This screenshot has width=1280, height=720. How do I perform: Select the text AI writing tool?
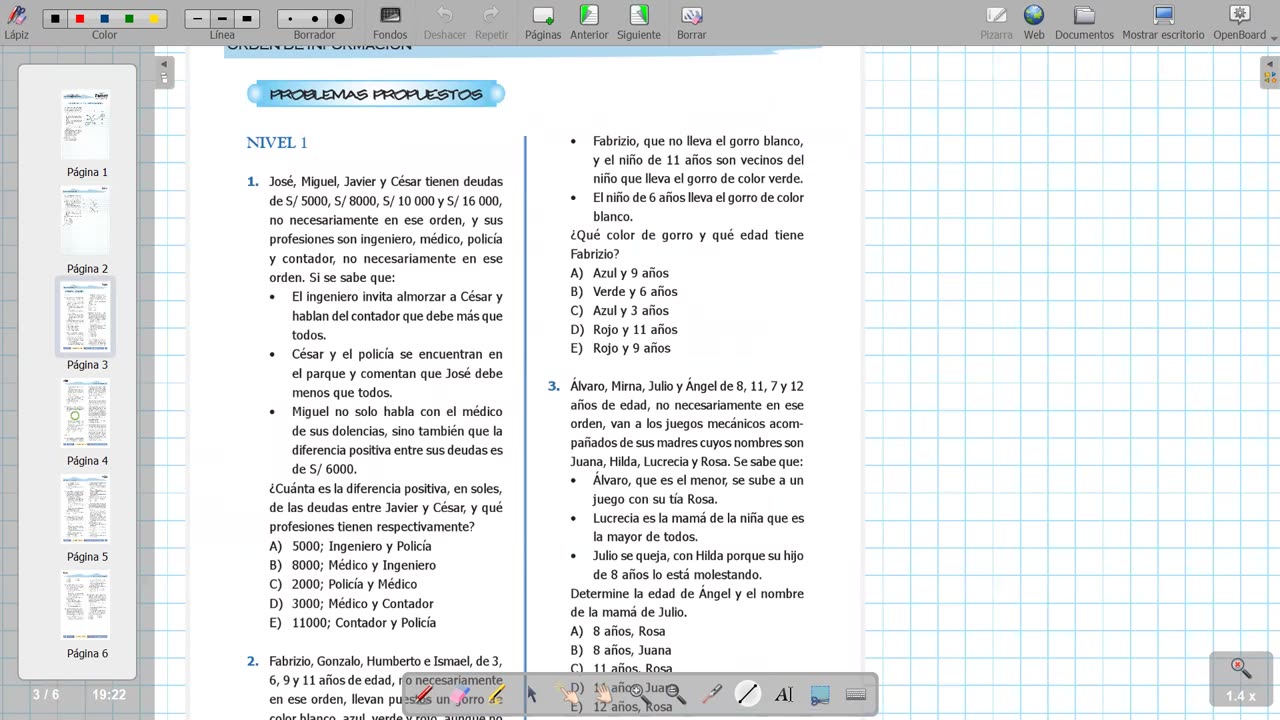point(784,694)
